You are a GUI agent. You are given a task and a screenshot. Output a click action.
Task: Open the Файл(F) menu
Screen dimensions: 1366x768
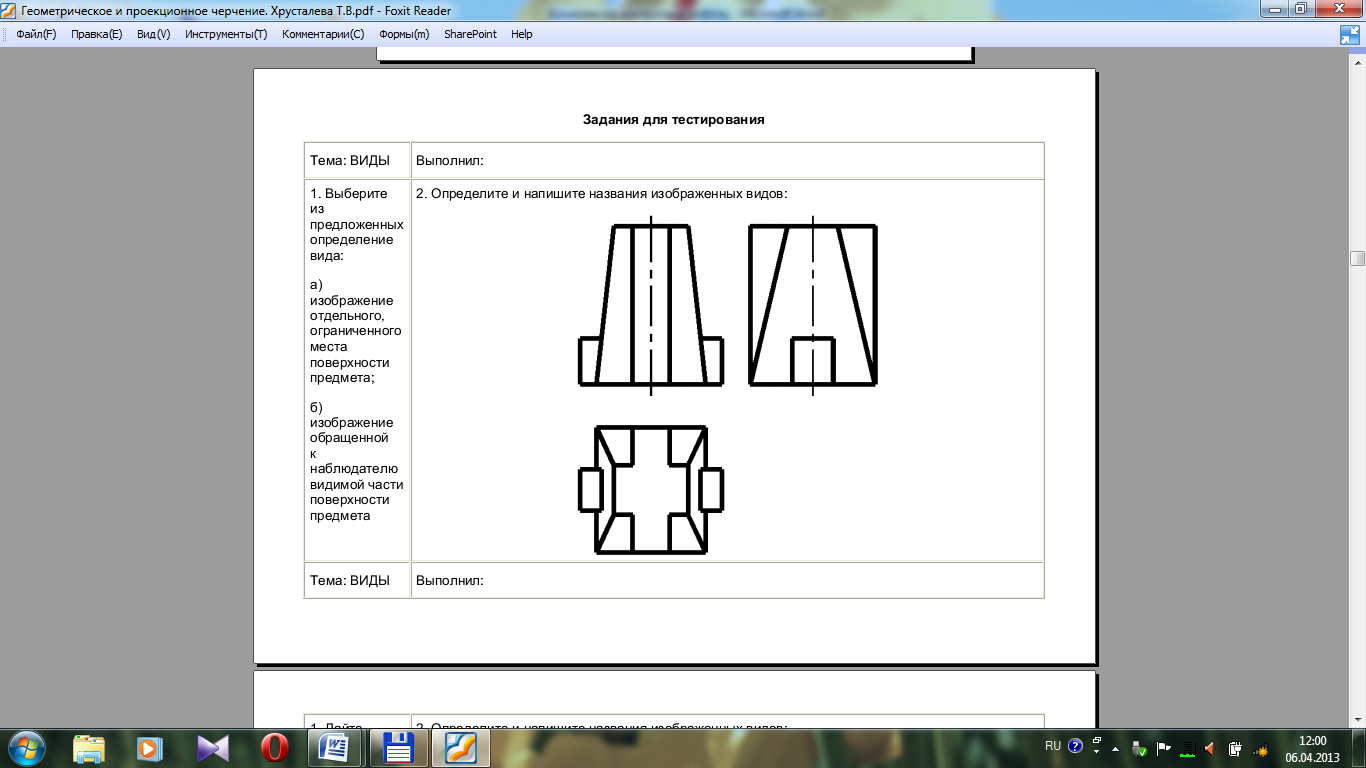tap(36, 34)
